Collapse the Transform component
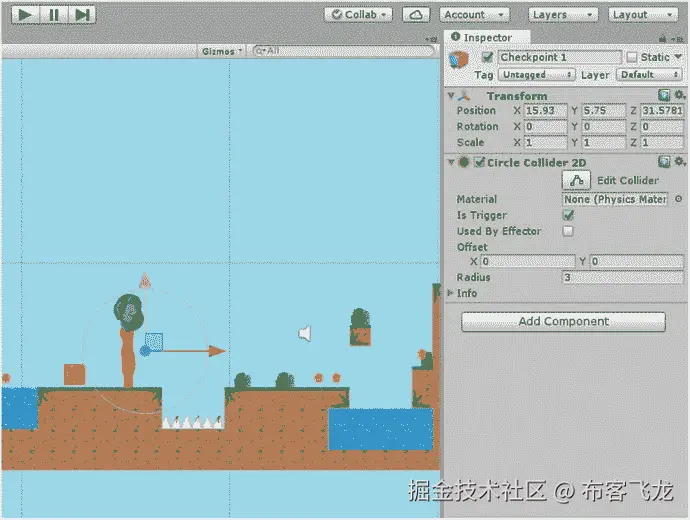 click(x=451, y=95)
